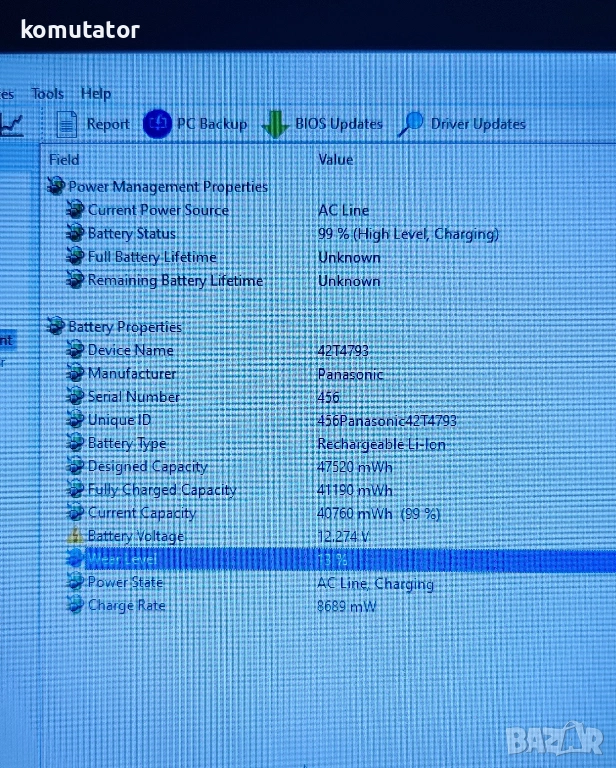Click the Driver Updates magnifier icon

coord(410,124)
